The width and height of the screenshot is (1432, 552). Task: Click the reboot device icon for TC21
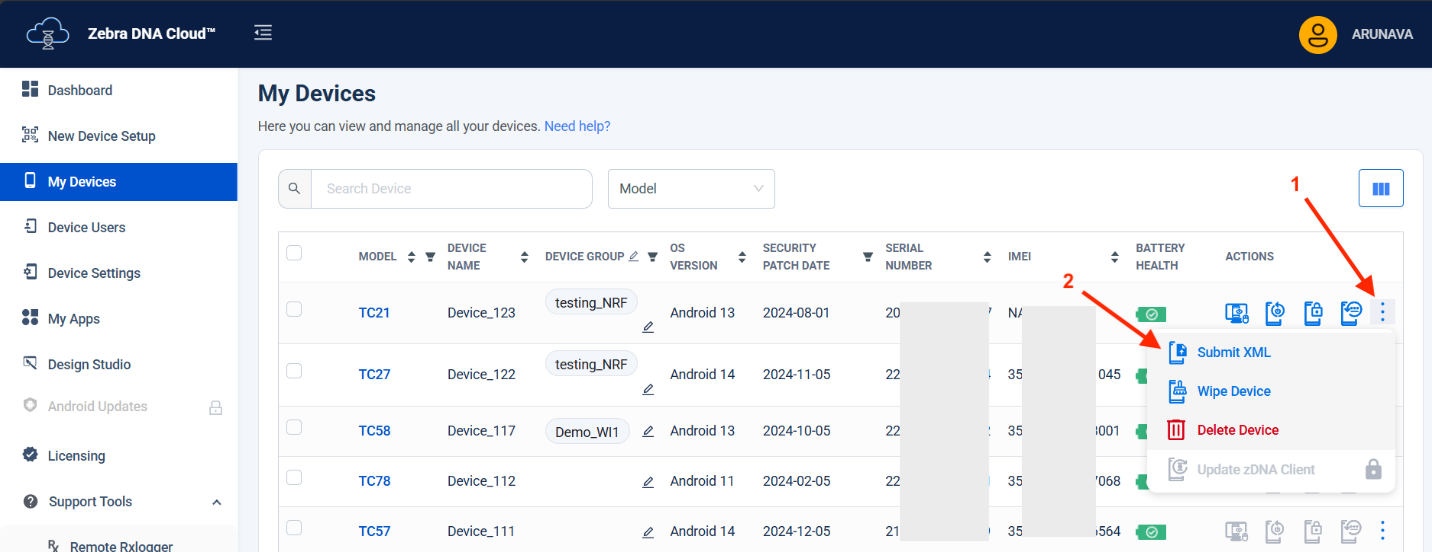pyautogui.click(x=1275, y=313)
